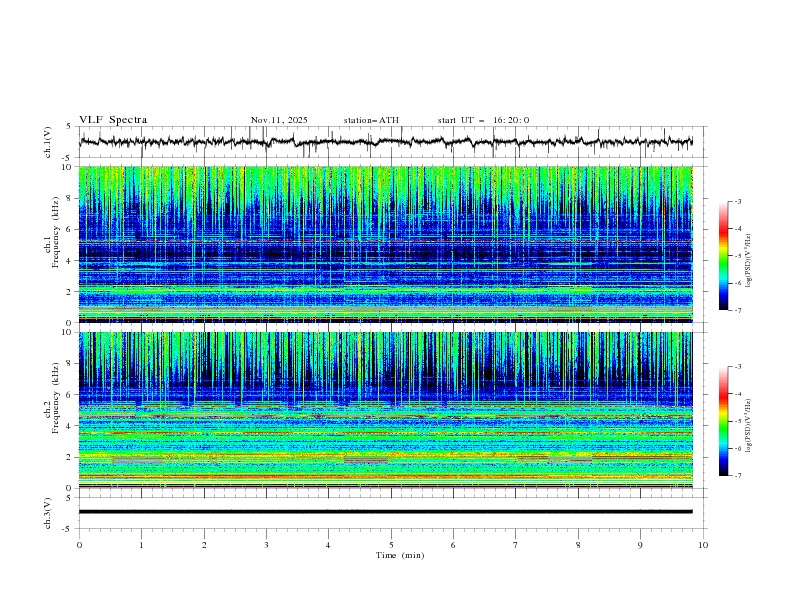The image size is (792, 612).
Task: Click the "station=ATH" header label
Action: 371,120
